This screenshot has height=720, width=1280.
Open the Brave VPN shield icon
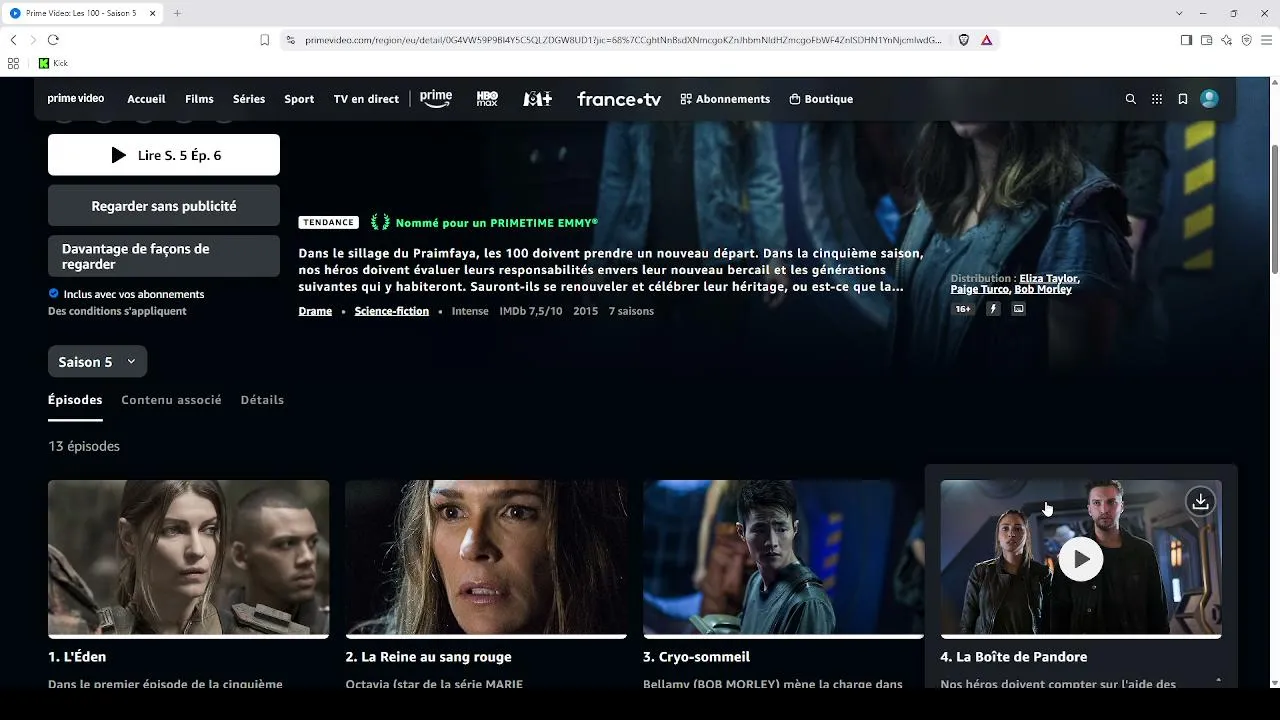[x=1246, y=40]
